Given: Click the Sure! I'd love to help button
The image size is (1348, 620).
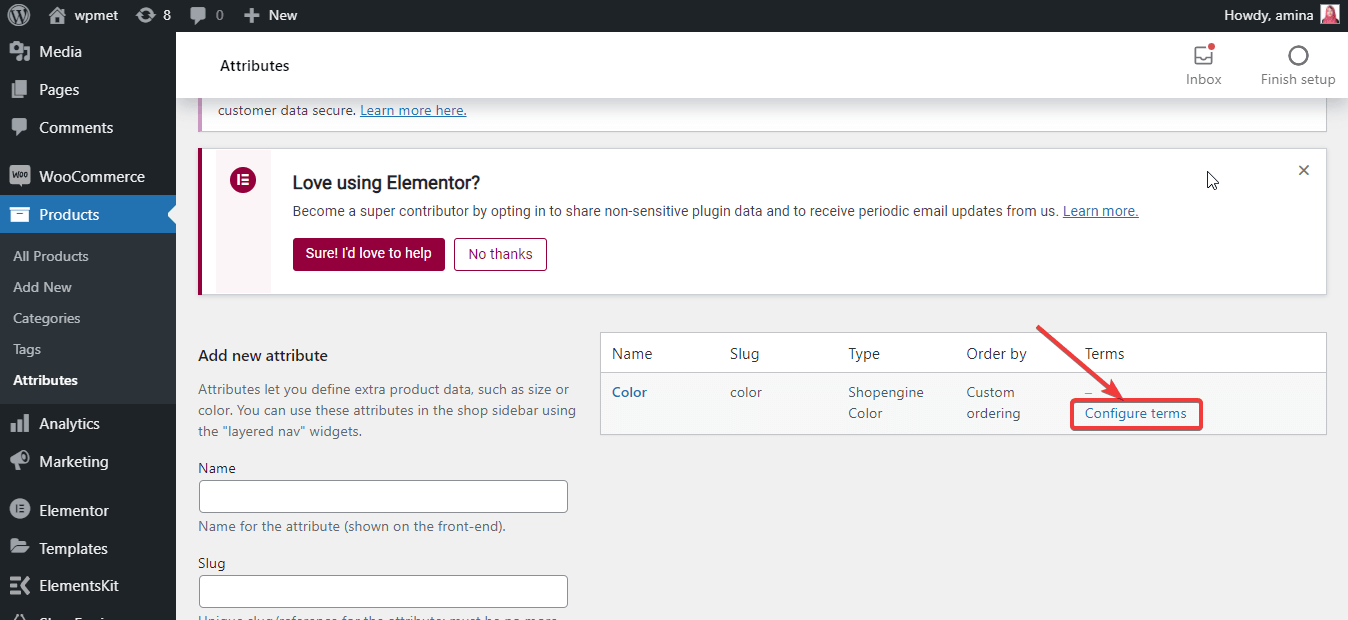Looking at the screenshot, I should [368, 254].
